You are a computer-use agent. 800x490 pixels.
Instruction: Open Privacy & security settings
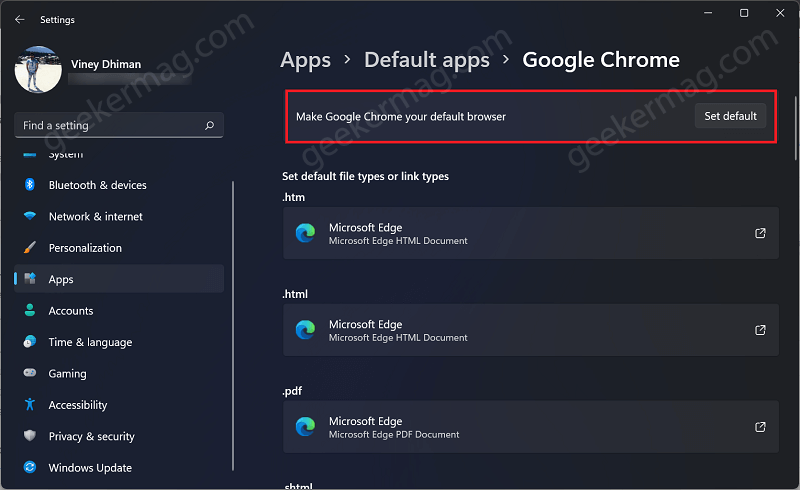119,436
